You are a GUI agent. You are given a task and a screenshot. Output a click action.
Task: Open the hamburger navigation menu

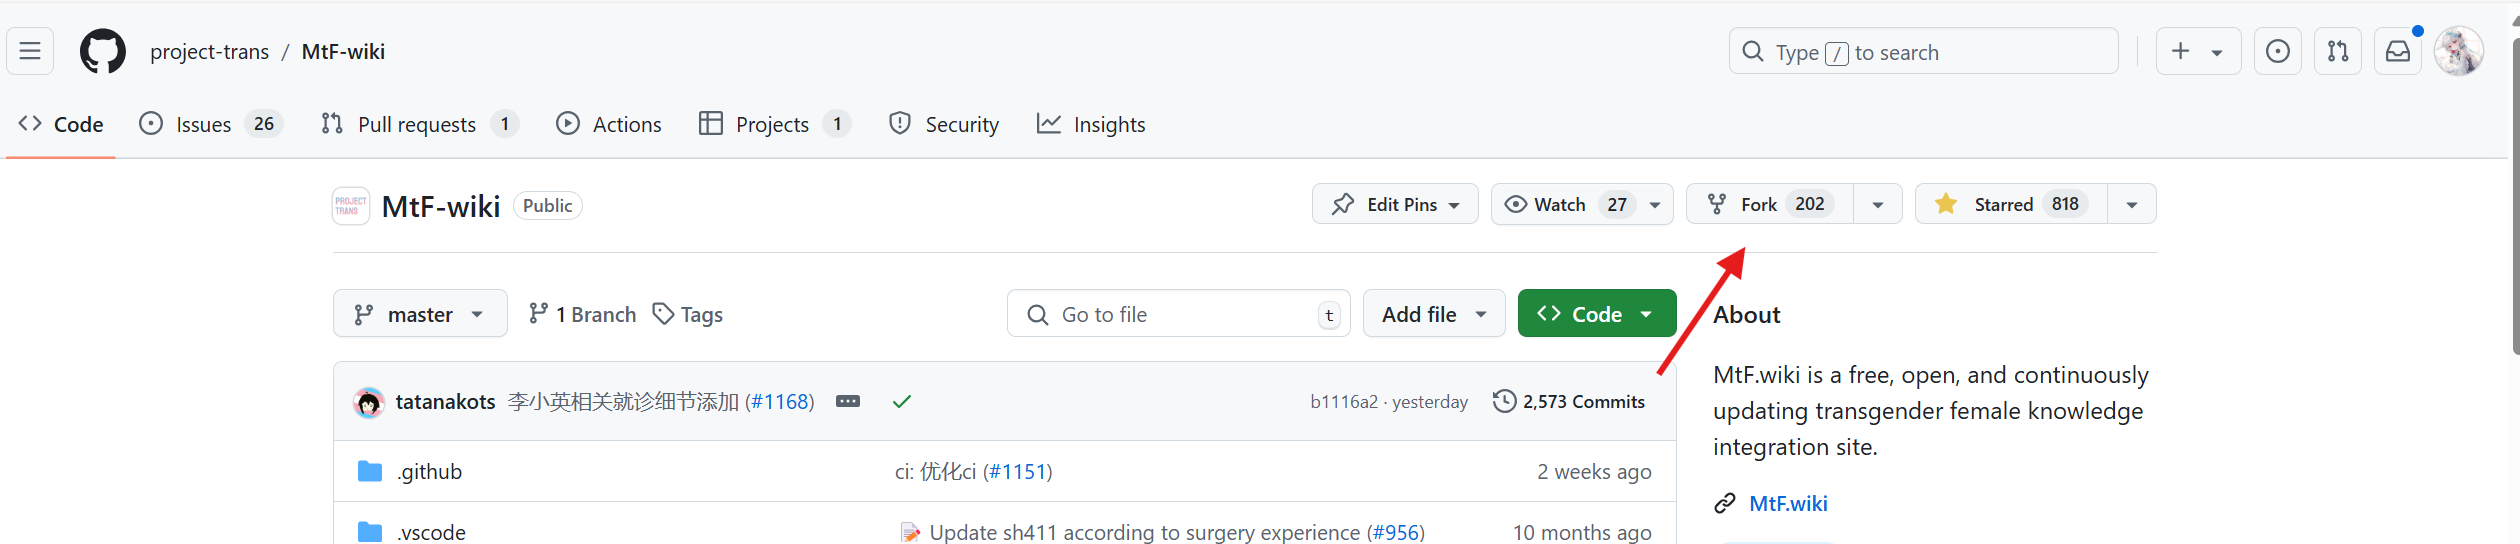tap(30, 51)
